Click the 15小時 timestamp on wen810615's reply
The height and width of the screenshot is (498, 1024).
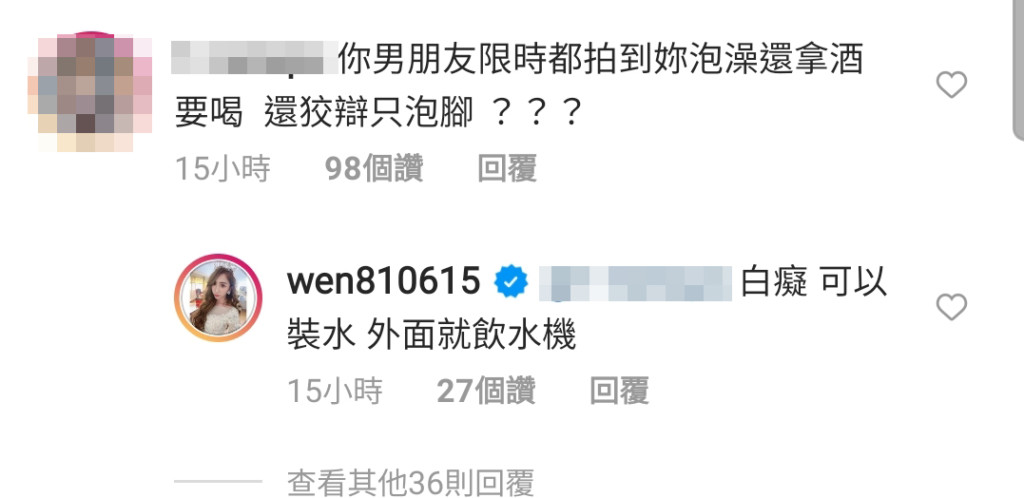335,391
